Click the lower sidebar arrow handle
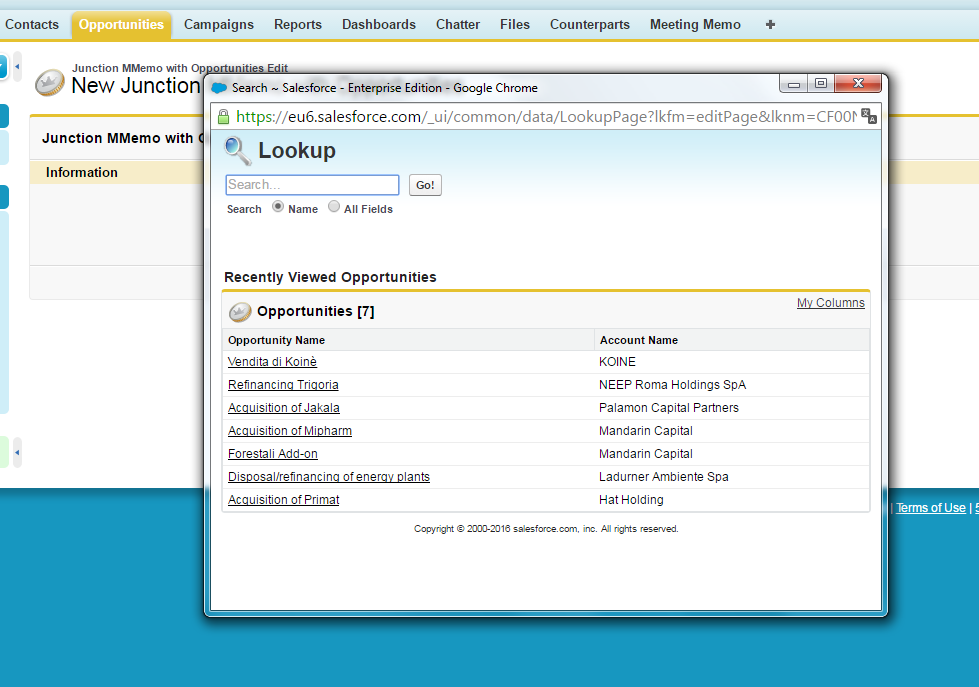The height and width of the screenshot is (687, 979). (17, 452)
